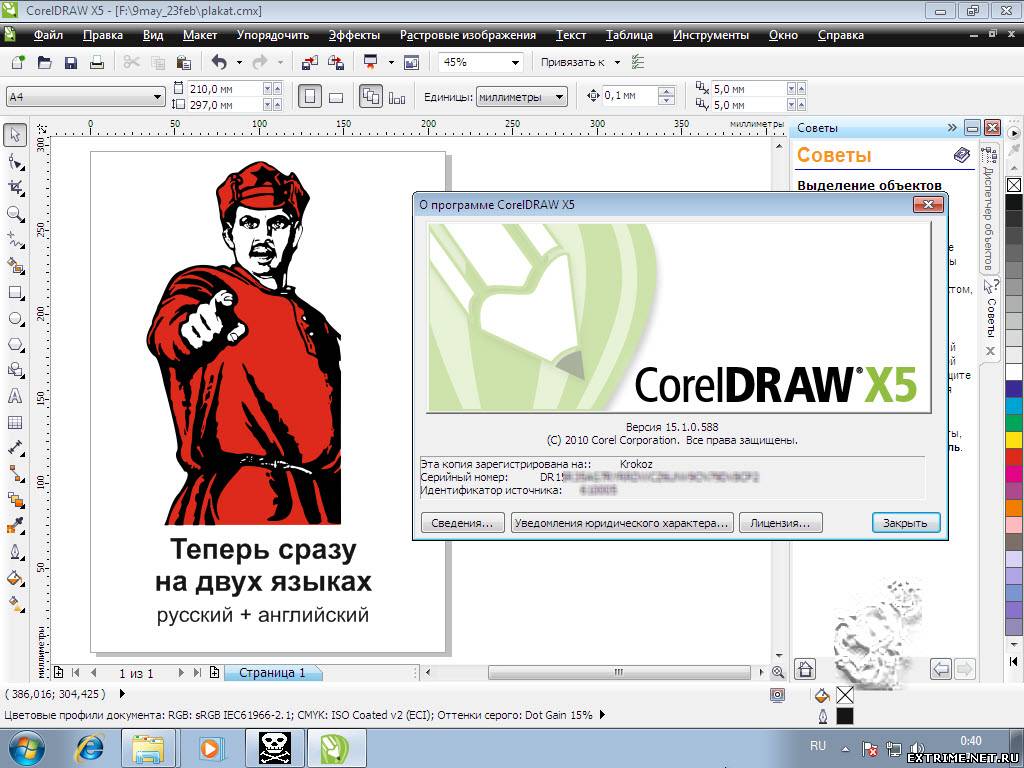Choose the Text tool in toolbox
The image size is (1024, 768).
(15, 396)
